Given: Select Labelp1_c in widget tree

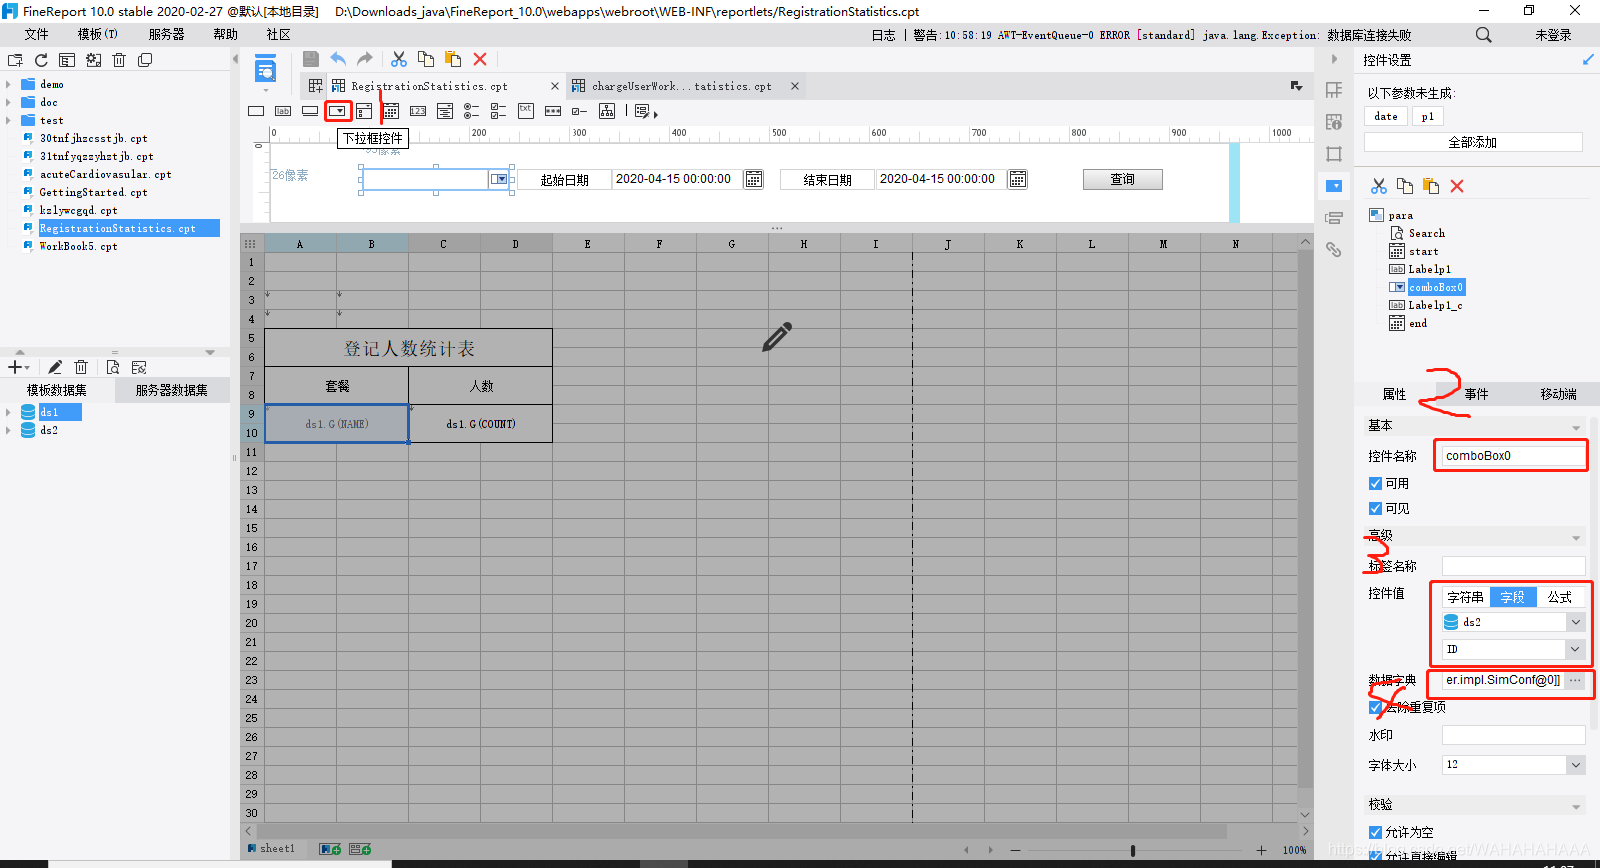Looking at the screenshot, I should (x=1435, y=305).
